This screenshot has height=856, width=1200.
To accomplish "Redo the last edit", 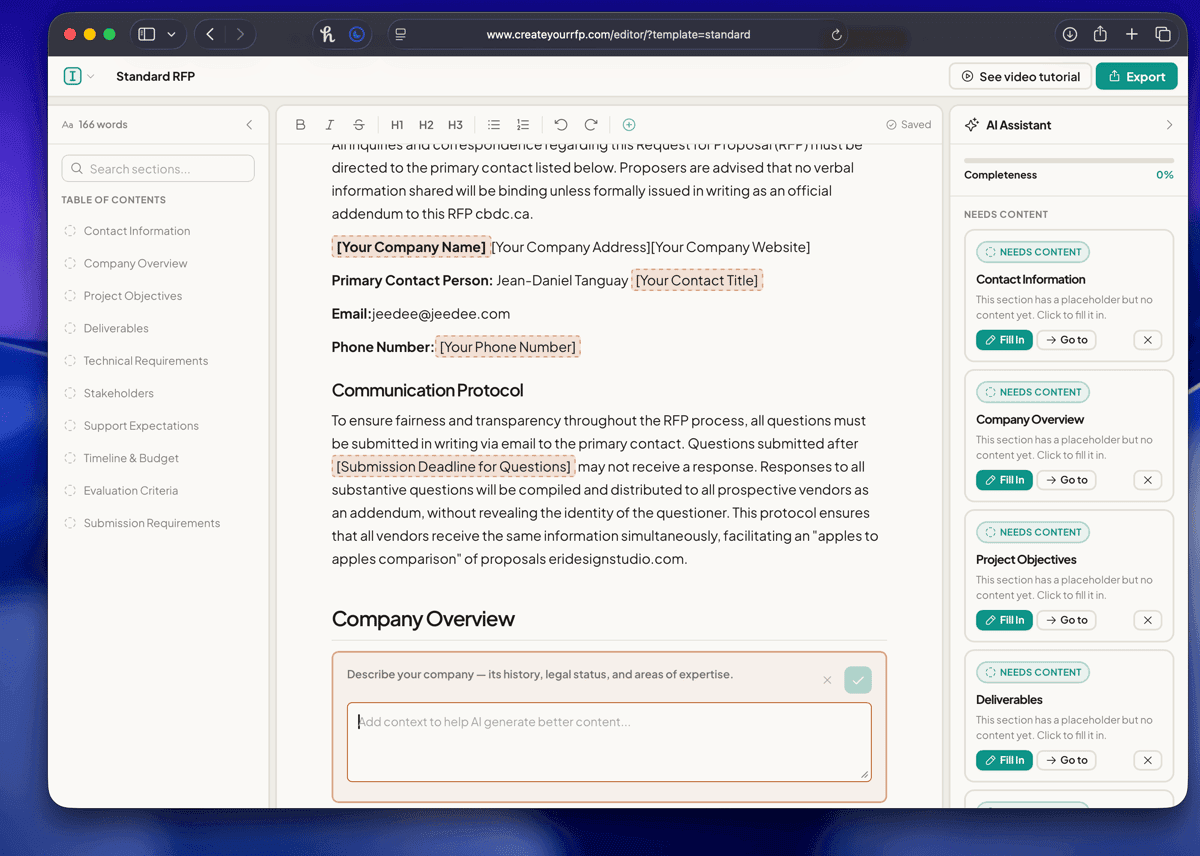I will pos(592,124).
